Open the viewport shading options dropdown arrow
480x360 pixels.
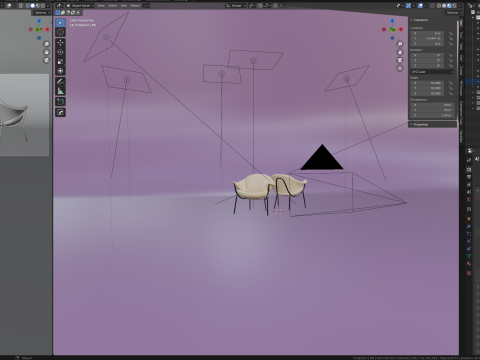tap(459, 6)
